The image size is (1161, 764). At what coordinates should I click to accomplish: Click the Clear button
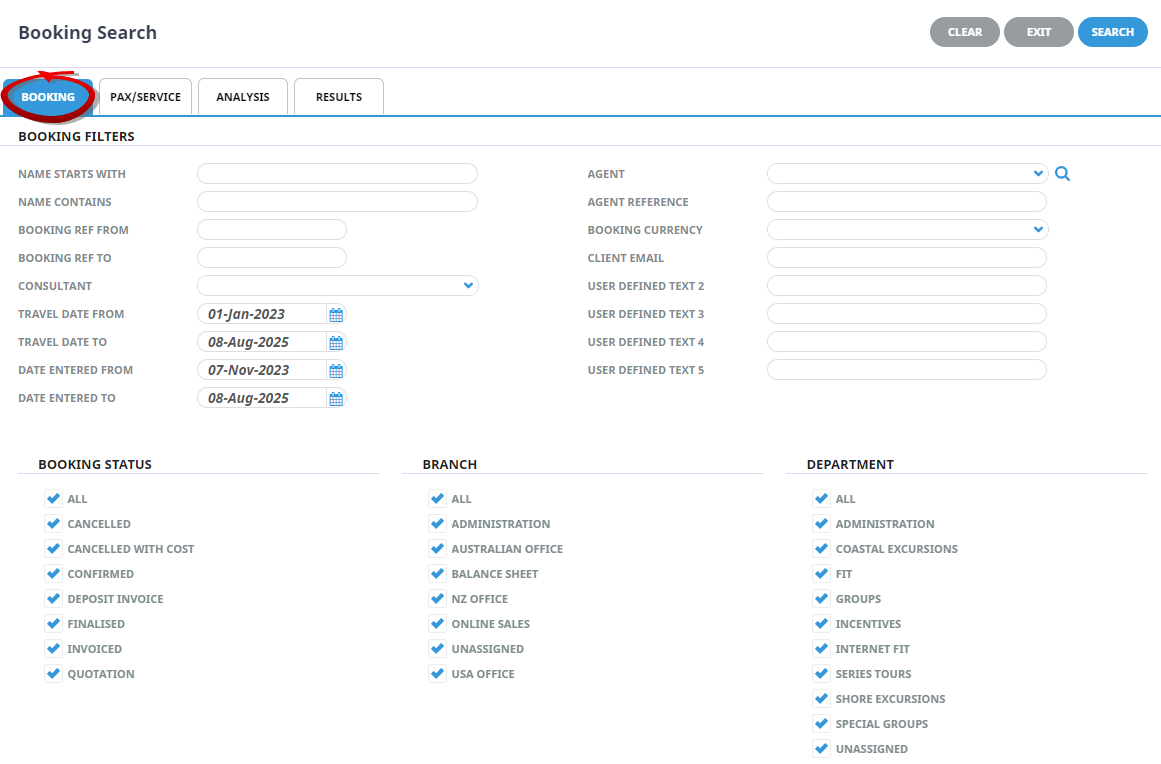pyautogui.click(x=964, y=32)
